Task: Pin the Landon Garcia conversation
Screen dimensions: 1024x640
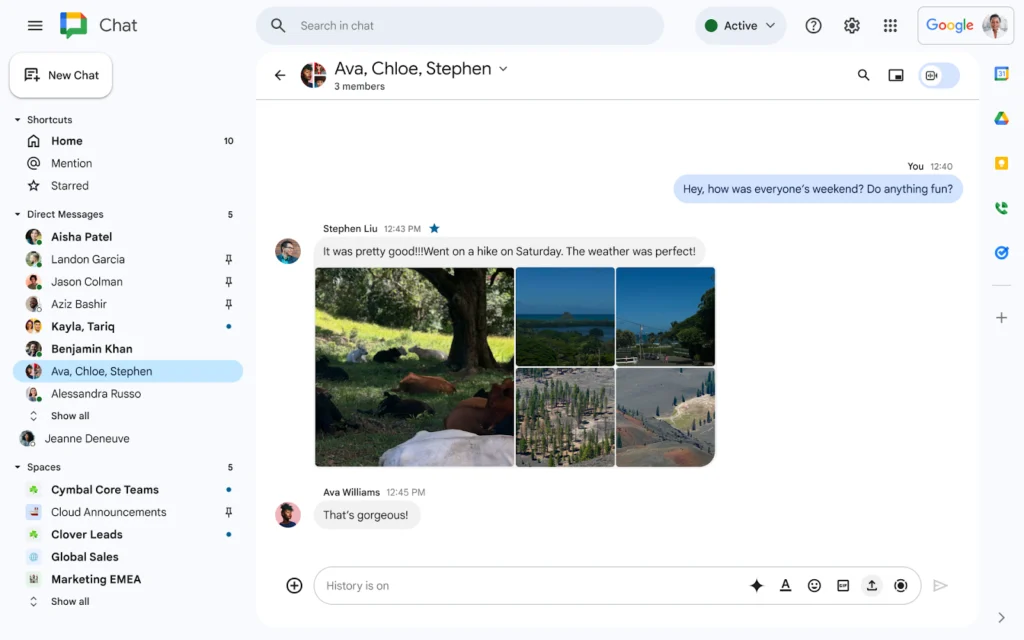Action: [228, 259]
